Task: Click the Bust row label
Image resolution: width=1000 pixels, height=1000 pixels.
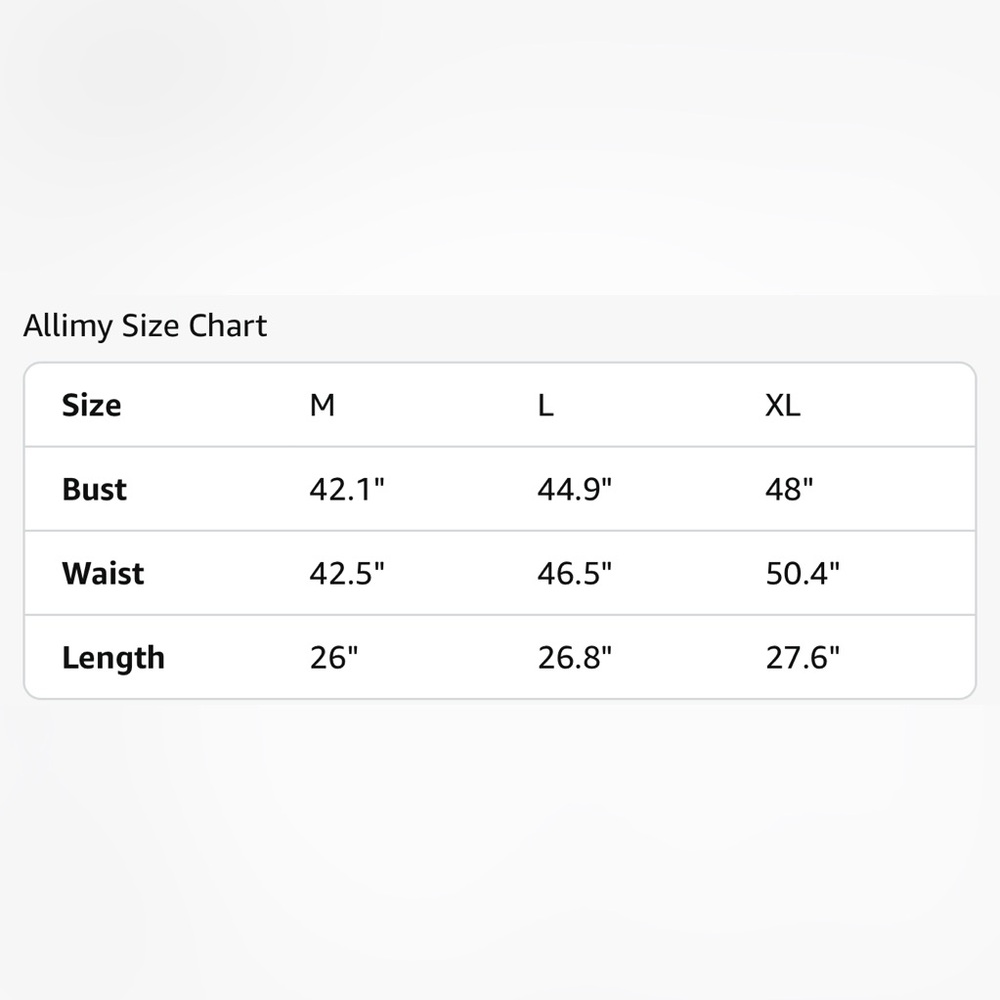Action: click(x=94, y=489)
